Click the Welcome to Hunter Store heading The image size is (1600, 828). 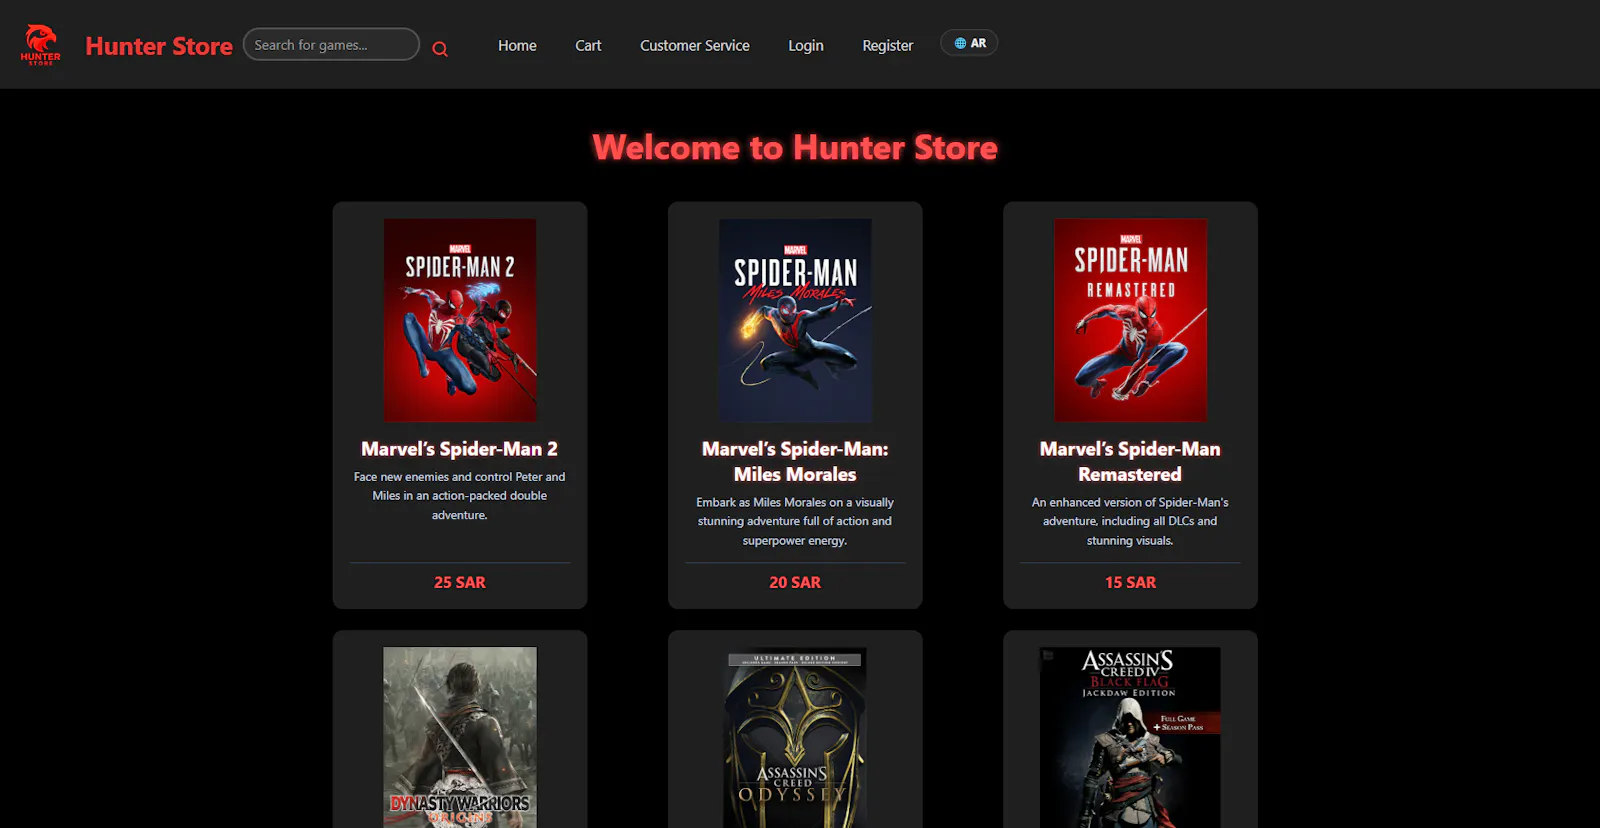pos(795,148)
